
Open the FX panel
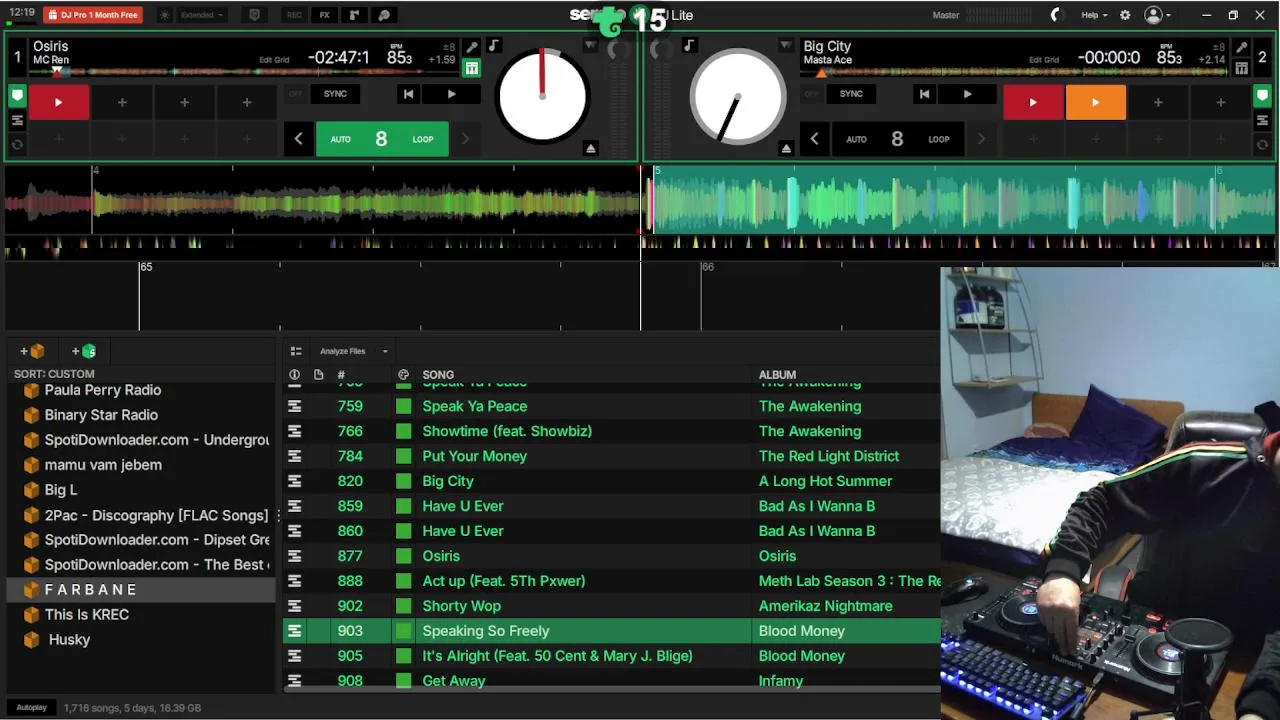point(324,15)
